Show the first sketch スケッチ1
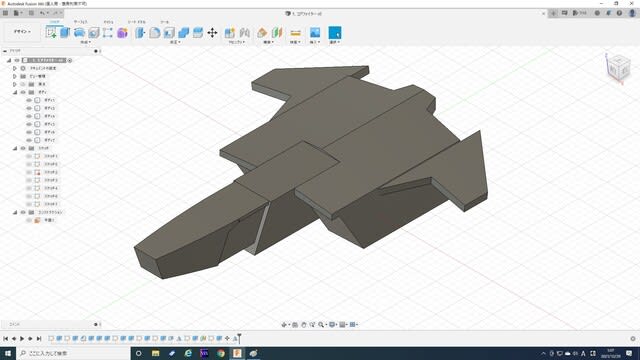The width and height of the screenshot is (640, 360). 29,156
